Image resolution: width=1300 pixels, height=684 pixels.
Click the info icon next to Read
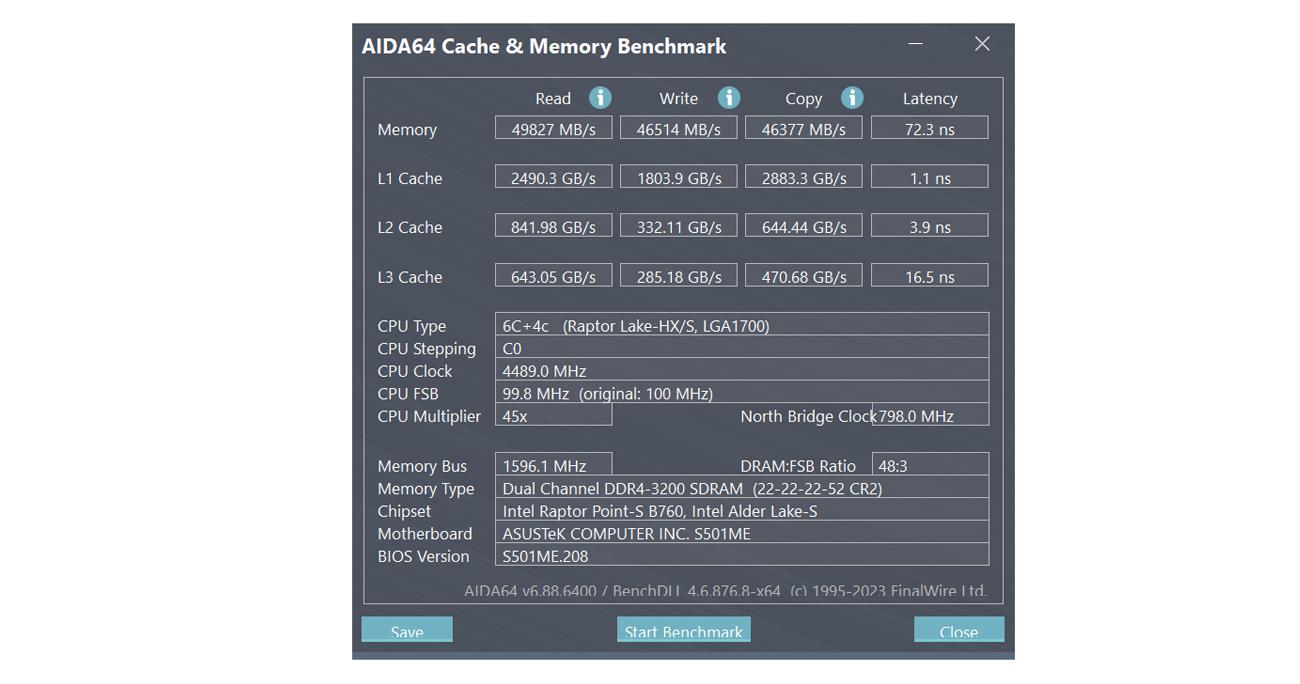(600, 98)
